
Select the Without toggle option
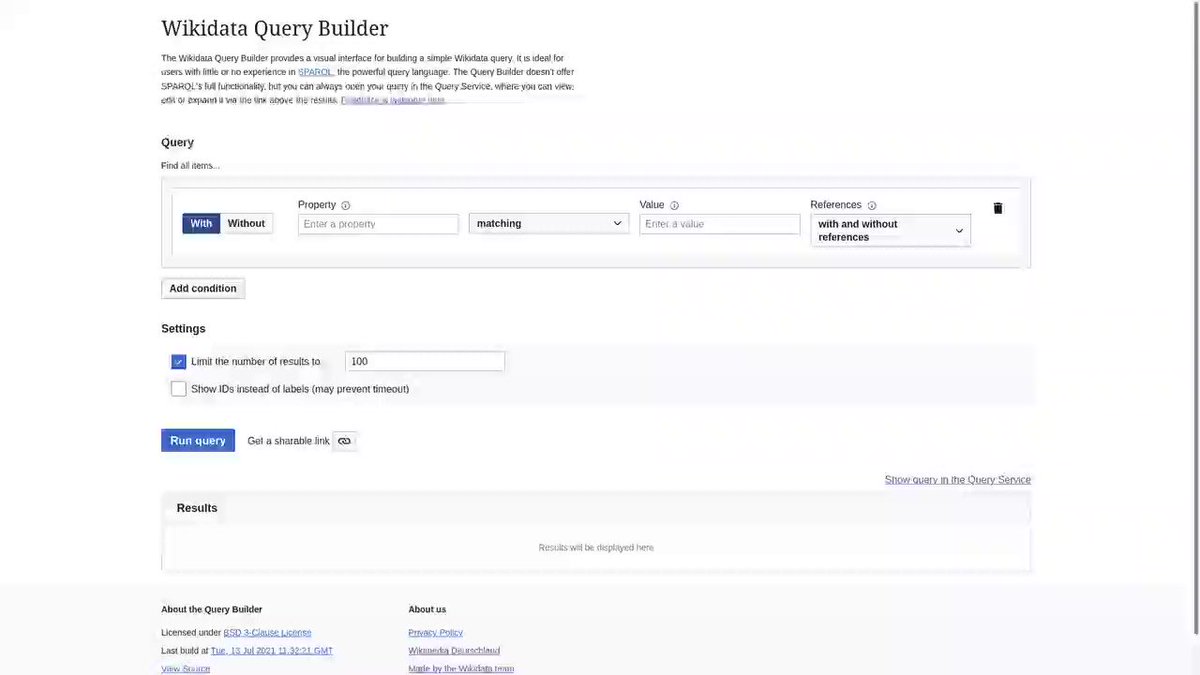(x=246, y=223)
